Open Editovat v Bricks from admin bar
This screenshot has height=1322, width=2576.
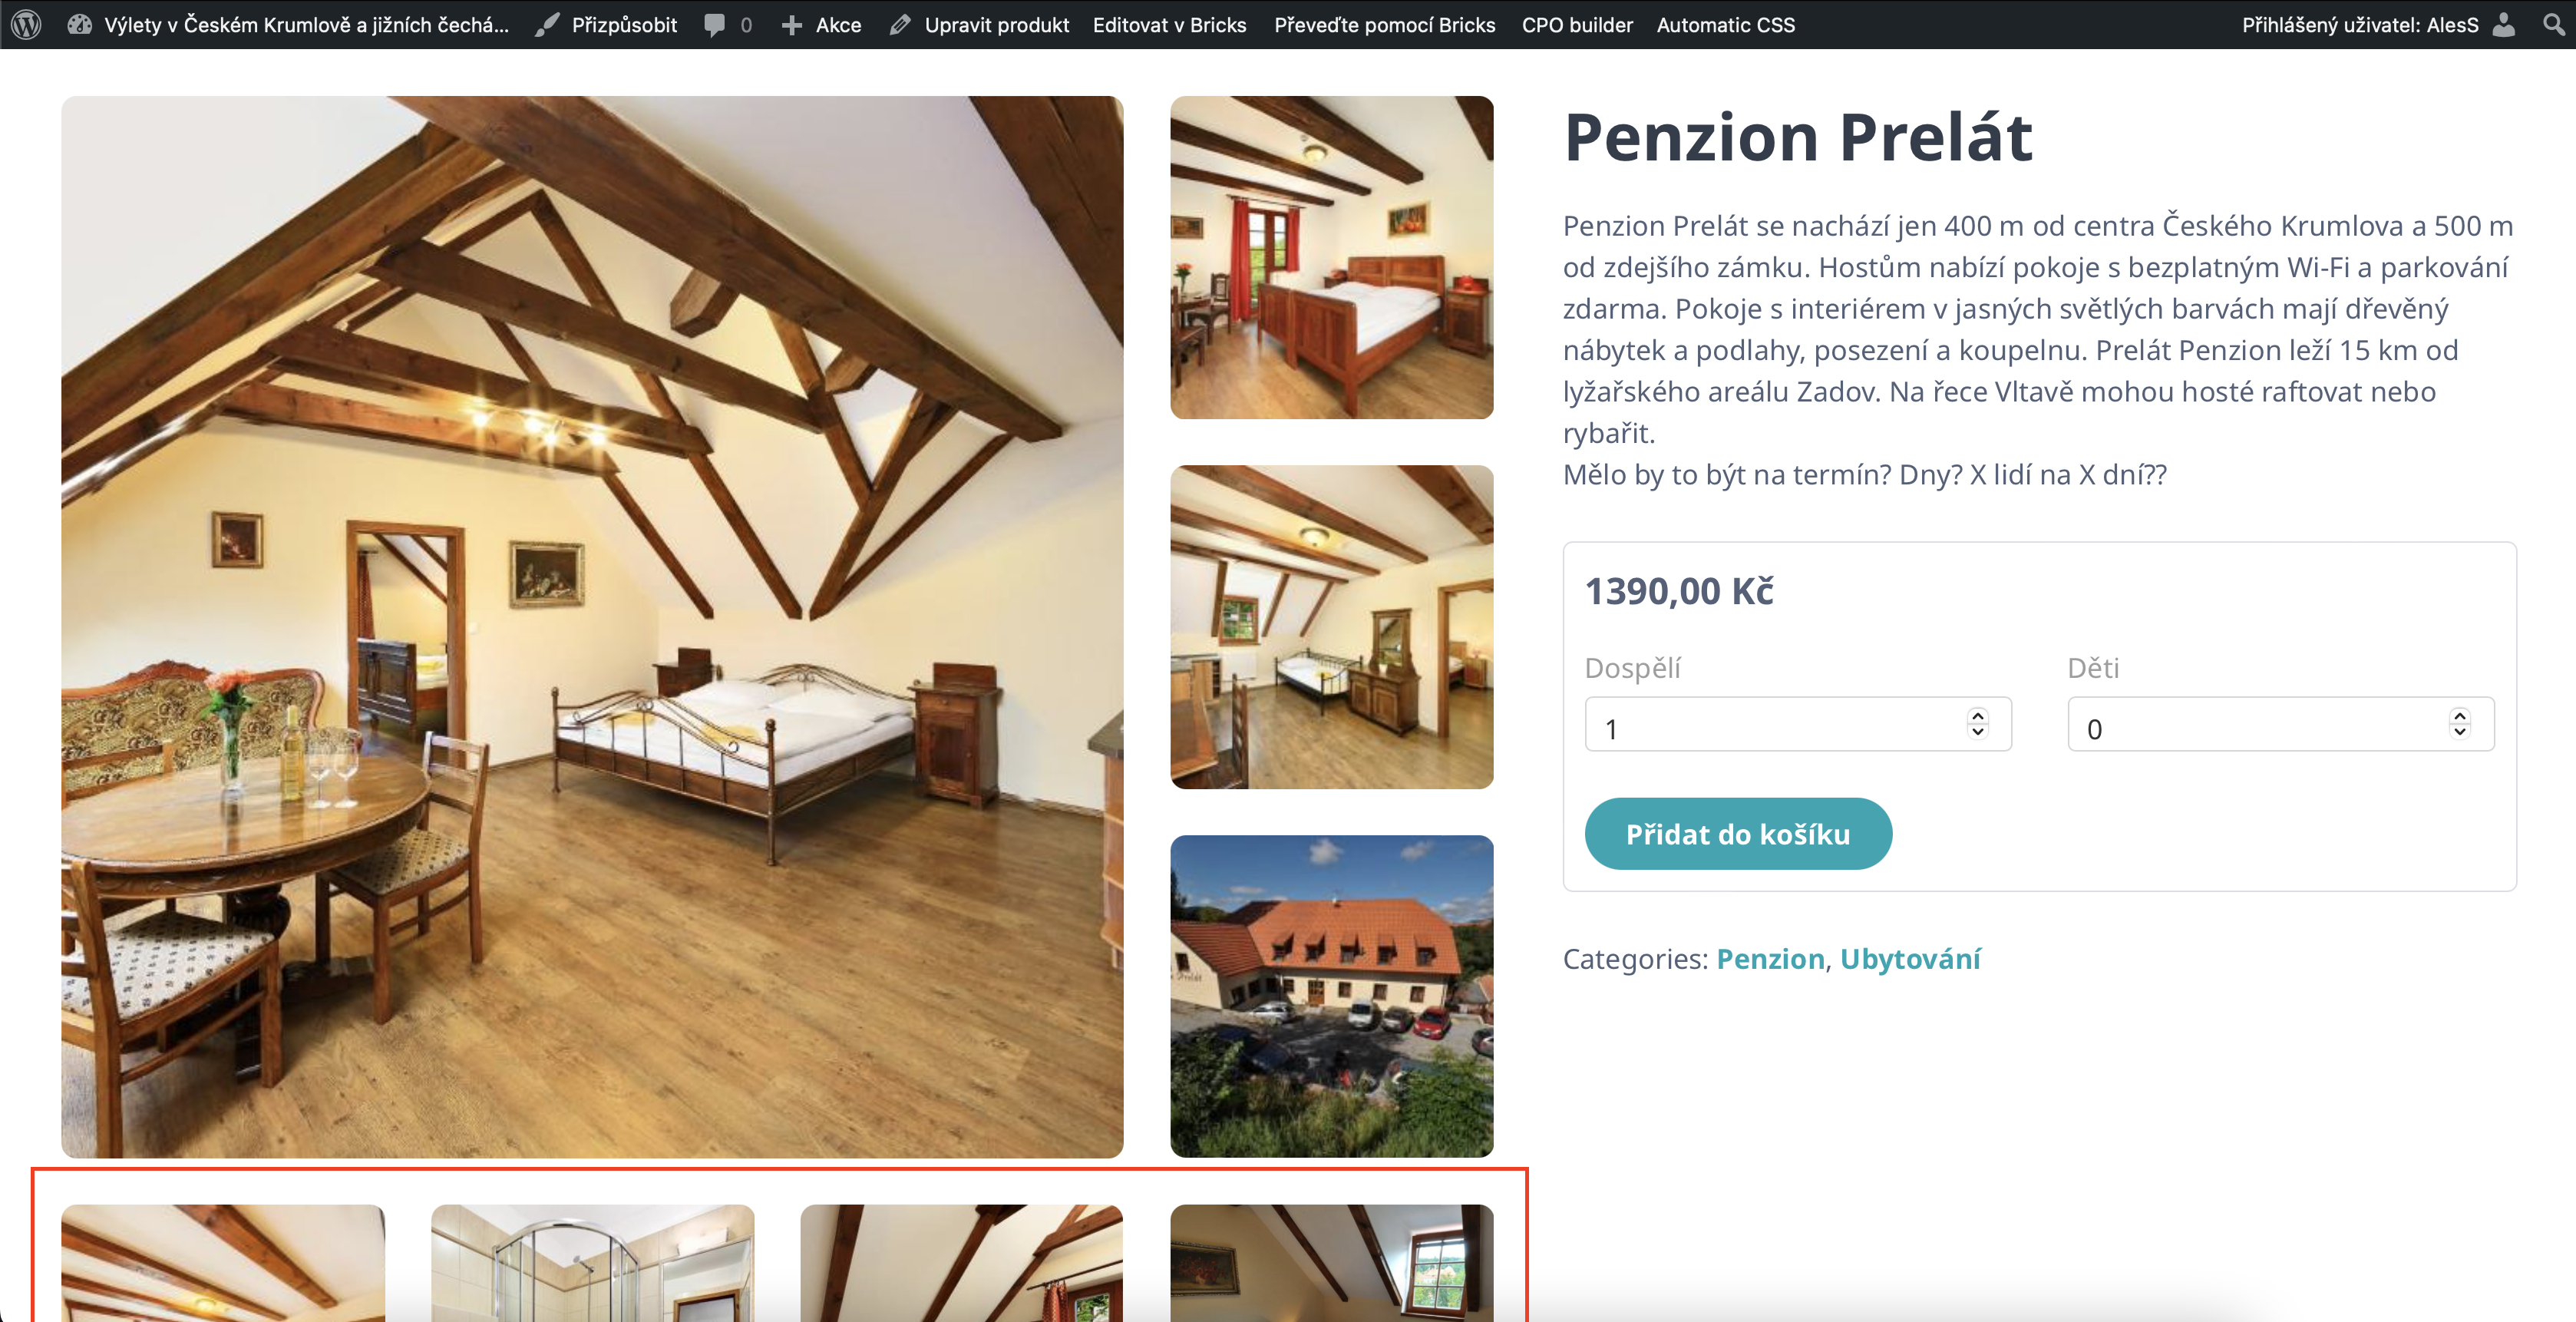1169,25
